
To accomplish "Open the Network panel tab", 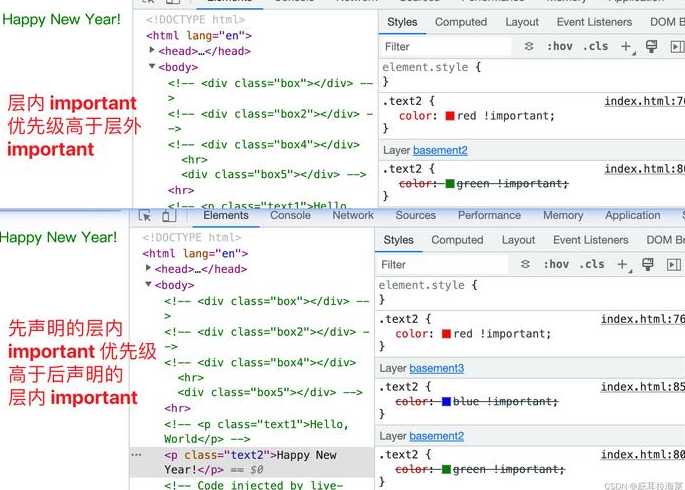I will (353, 215).
